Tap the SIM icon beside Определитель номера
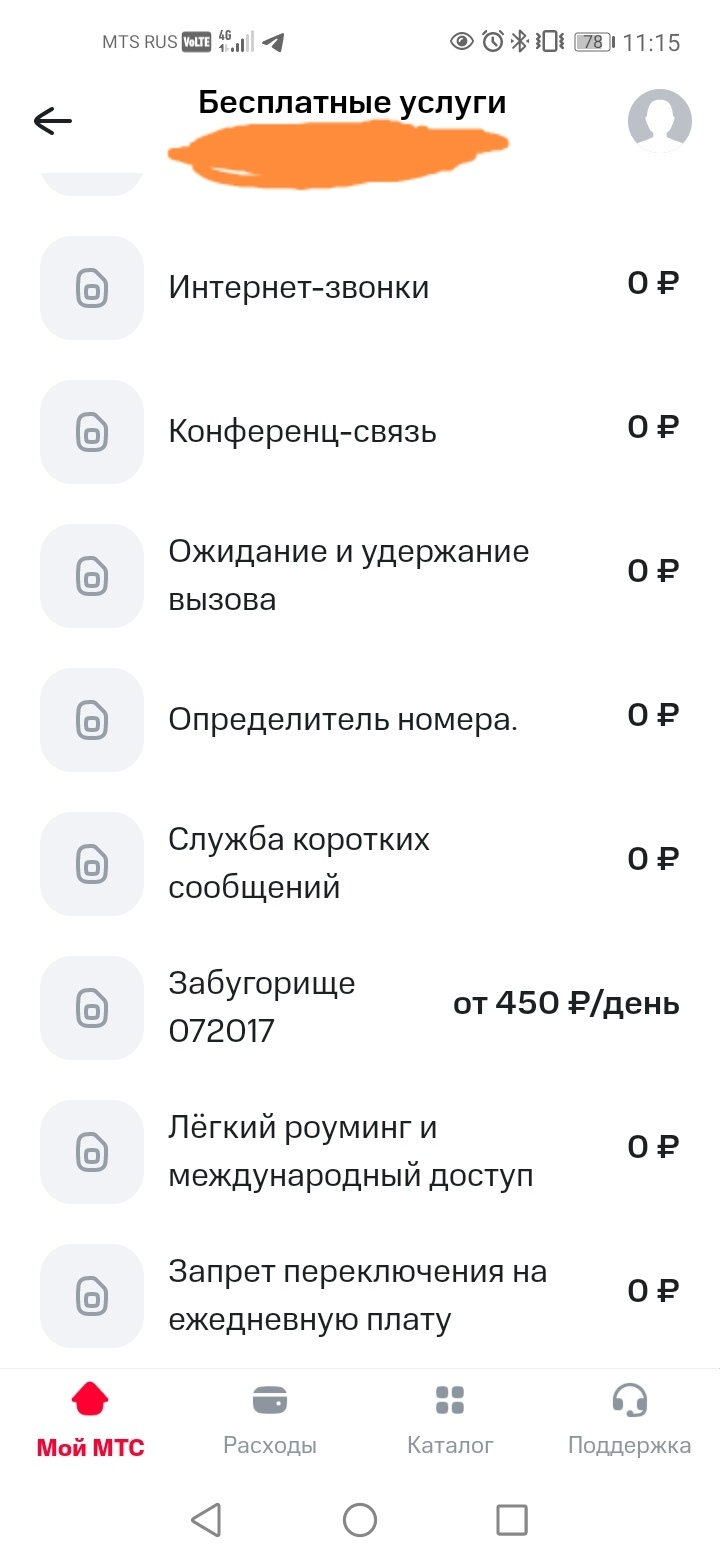 92,720
